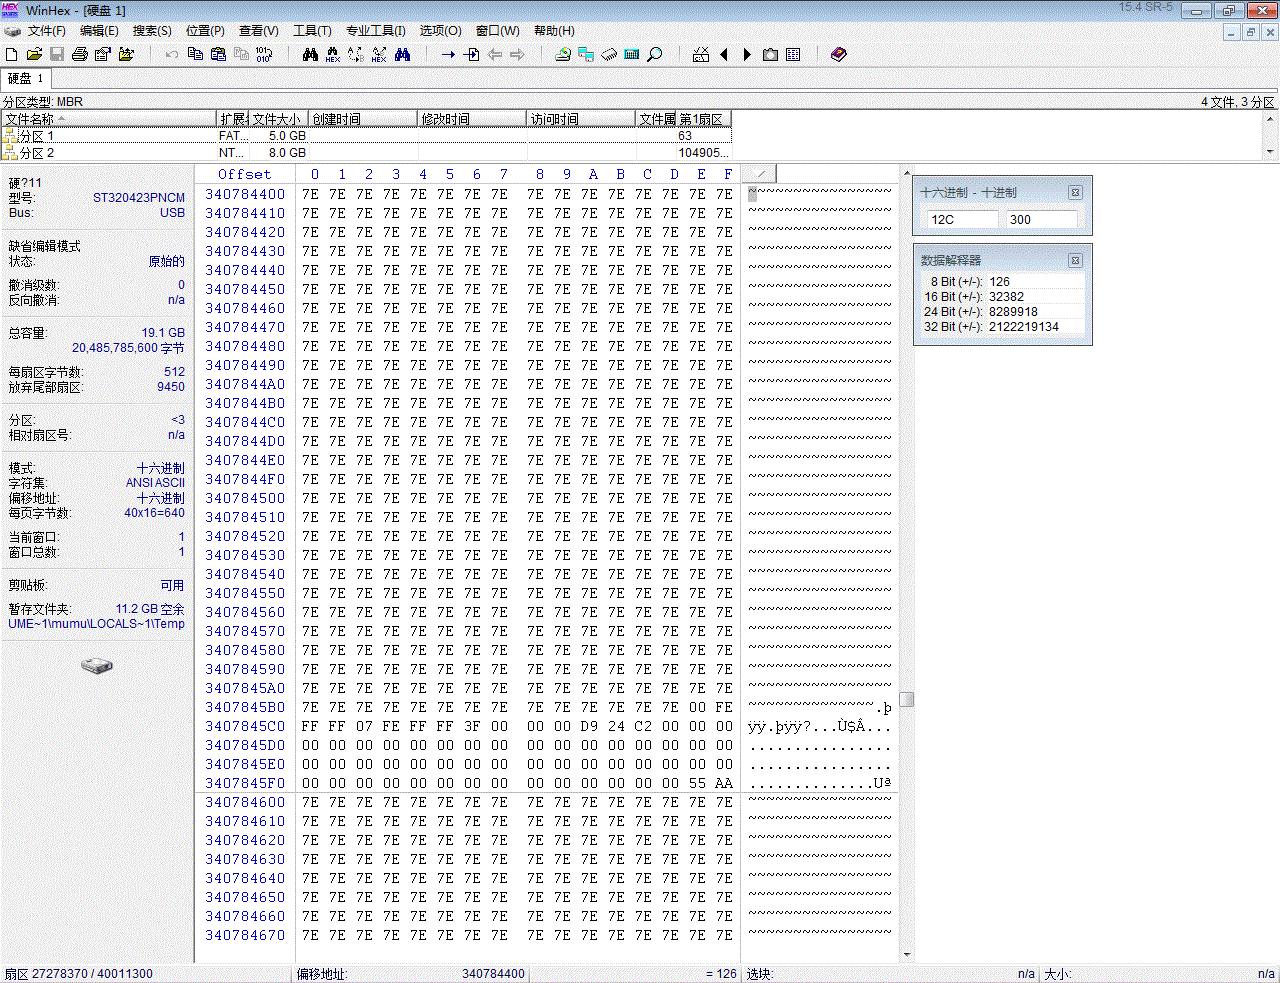This screenshot has height=983, width=1280.
Task: Open the 帮助(H) menu
Action: [554, 31]
